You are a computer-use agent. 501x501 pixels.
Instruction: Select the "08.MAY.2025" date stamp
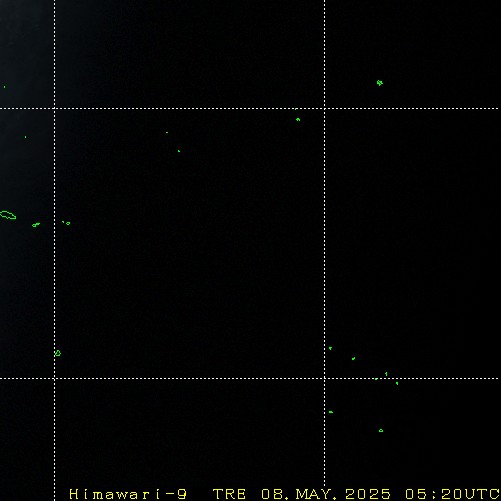click(326, 493)
